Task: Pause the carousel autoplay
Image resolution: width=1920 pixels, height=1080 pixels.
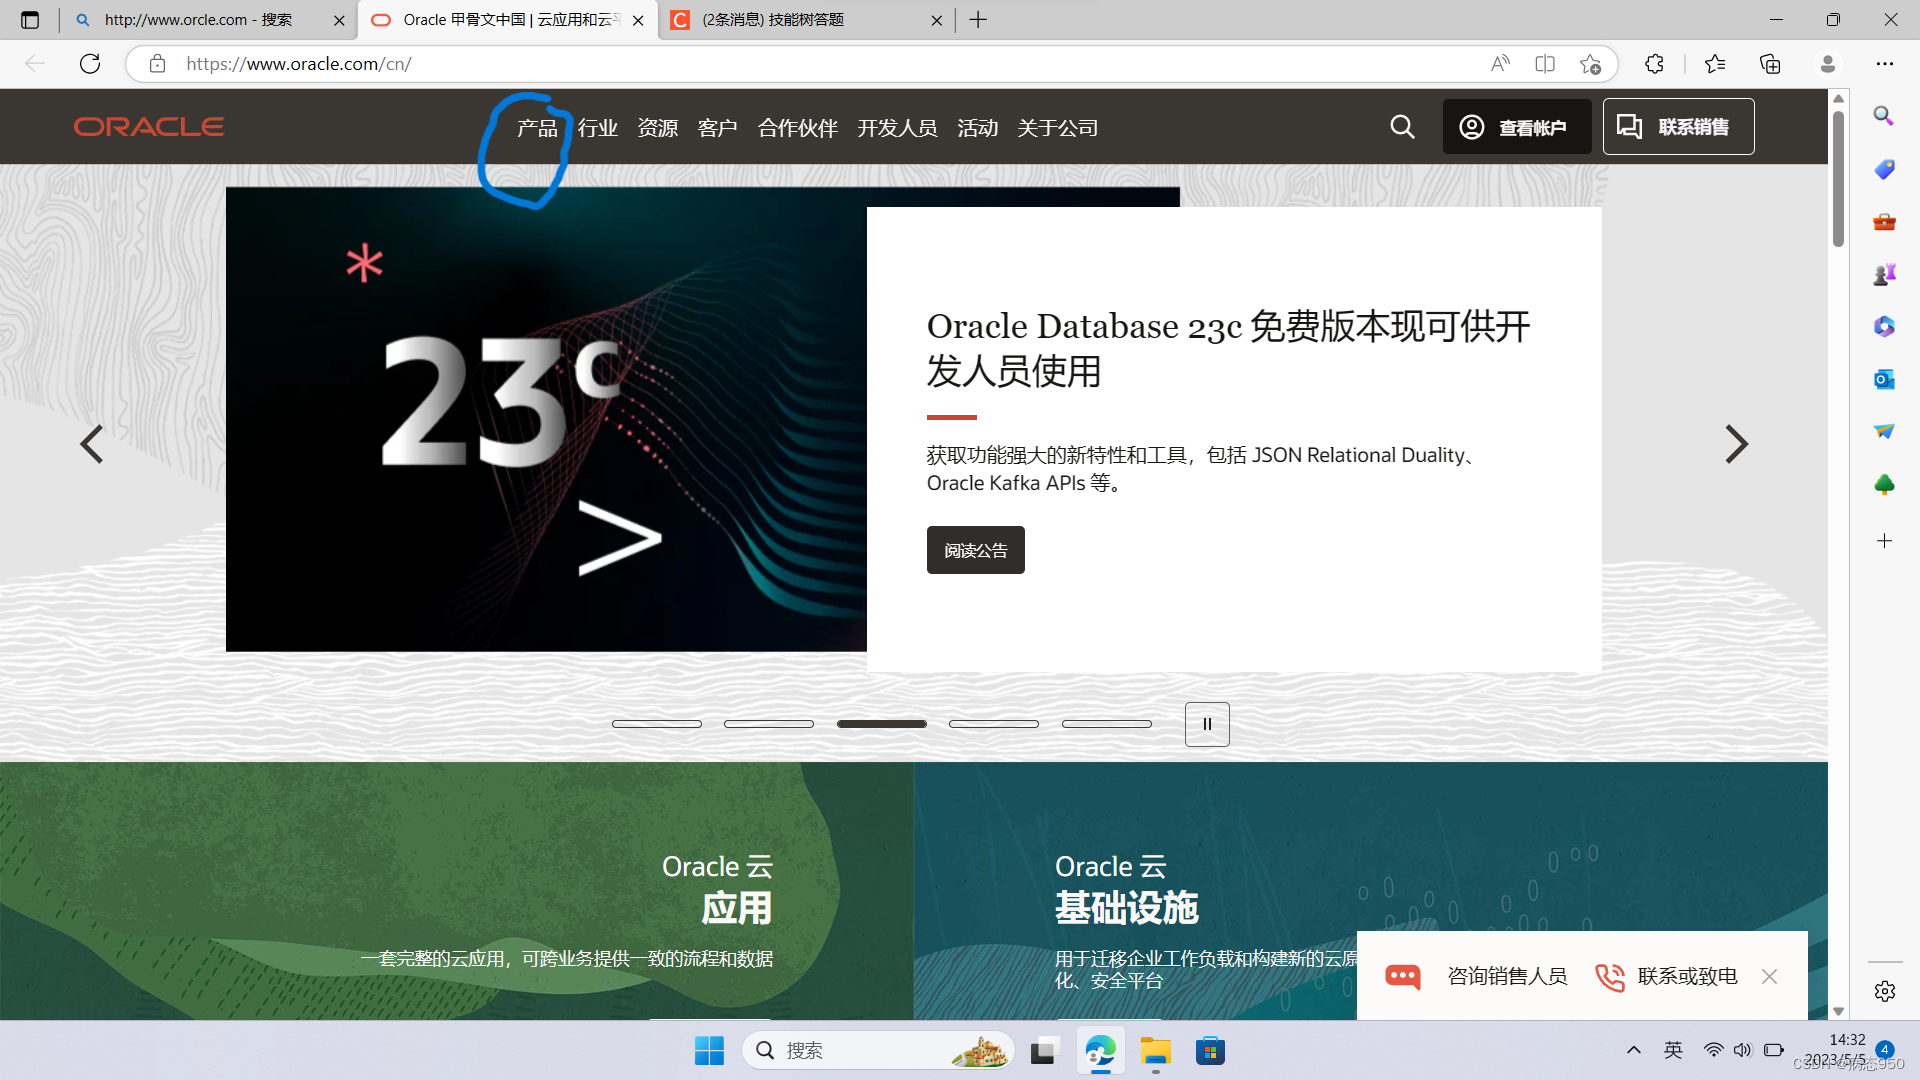Action: coord(1207,724)
